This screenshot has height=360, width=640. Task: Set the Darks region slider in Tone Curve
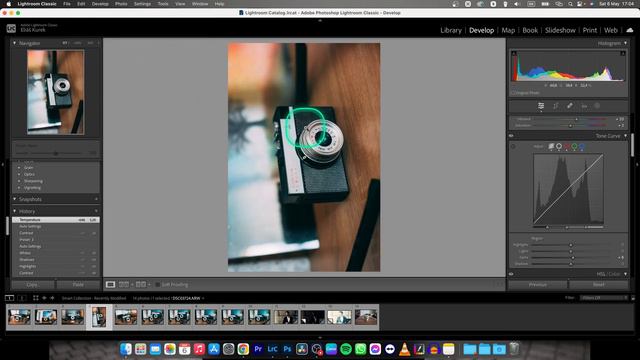573,258
